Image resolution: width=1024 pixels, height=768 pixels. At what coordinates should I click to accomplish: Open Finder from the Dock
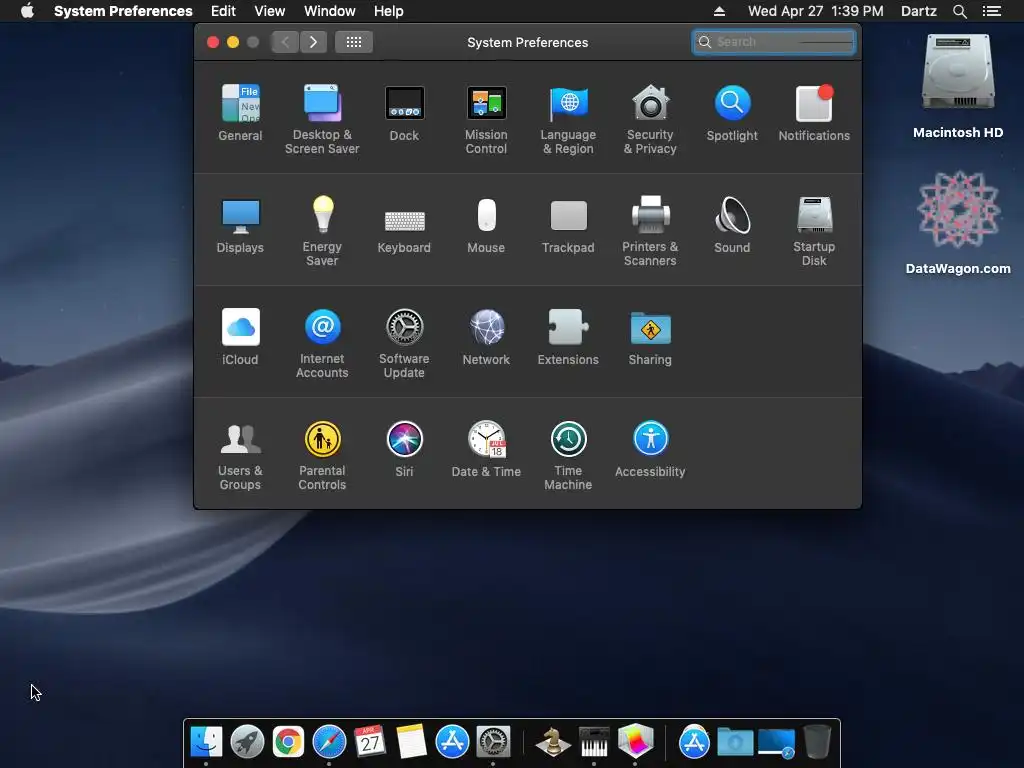coord(206,742)
